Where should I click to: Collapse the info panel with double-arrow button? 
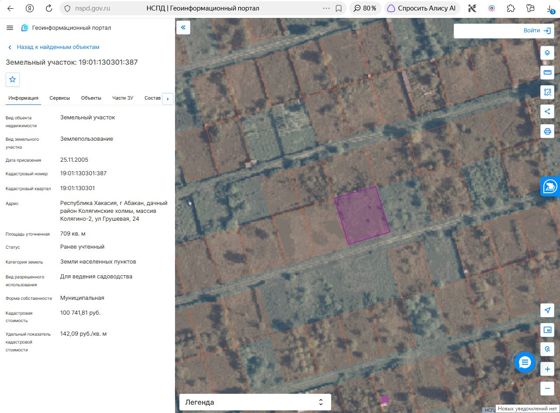point(183,28)
